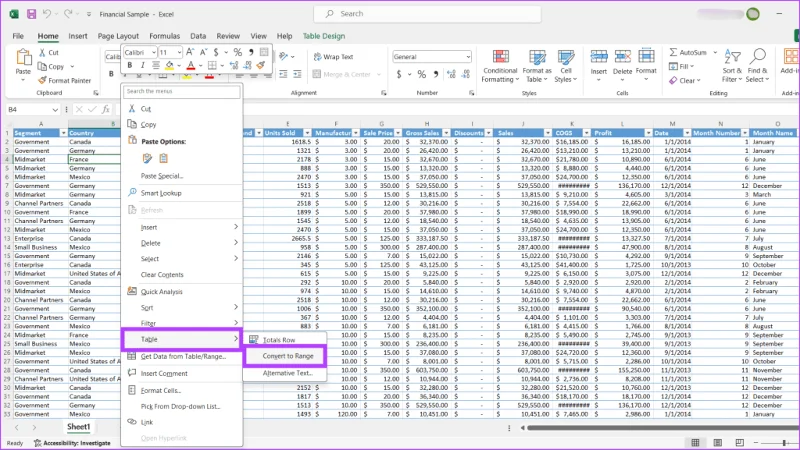This screenshot has height=450, width=800.
Task: Increase font size in mini toolbar
Action: click(190, 52)
